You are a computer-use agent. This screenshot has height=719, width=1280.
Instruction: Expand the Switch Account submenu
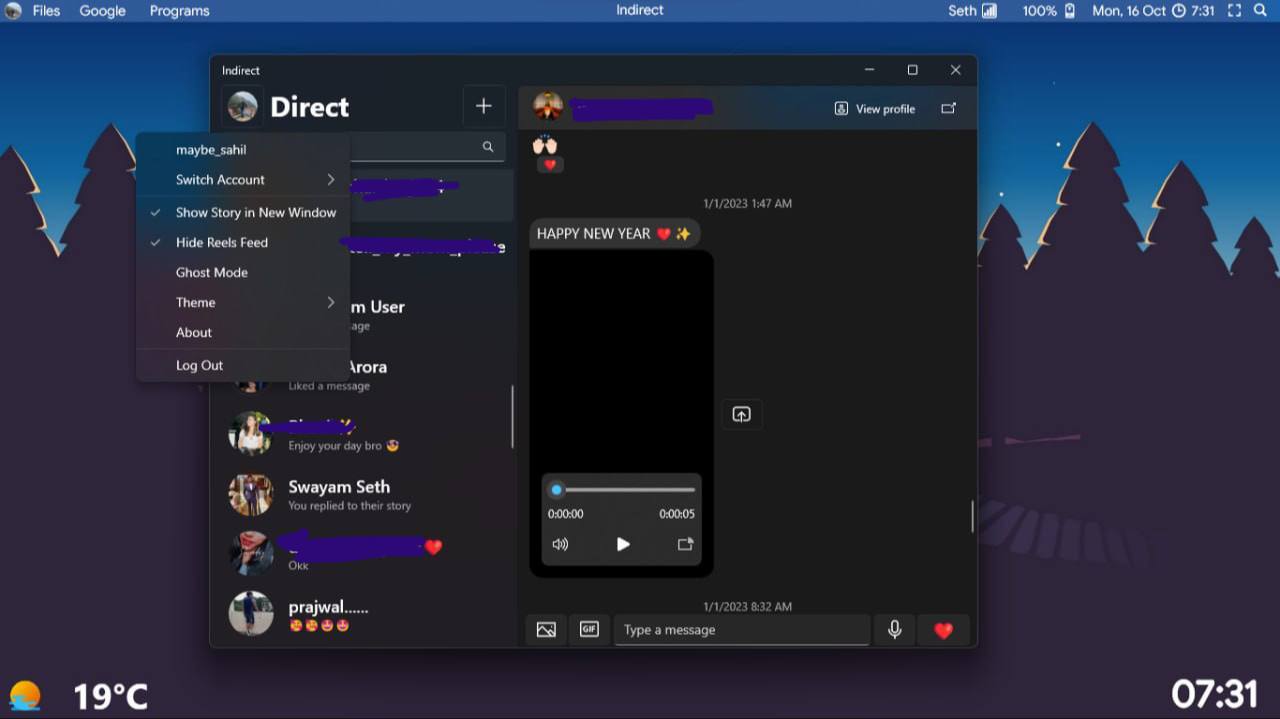pyautogui.click(x=243, y=179)
